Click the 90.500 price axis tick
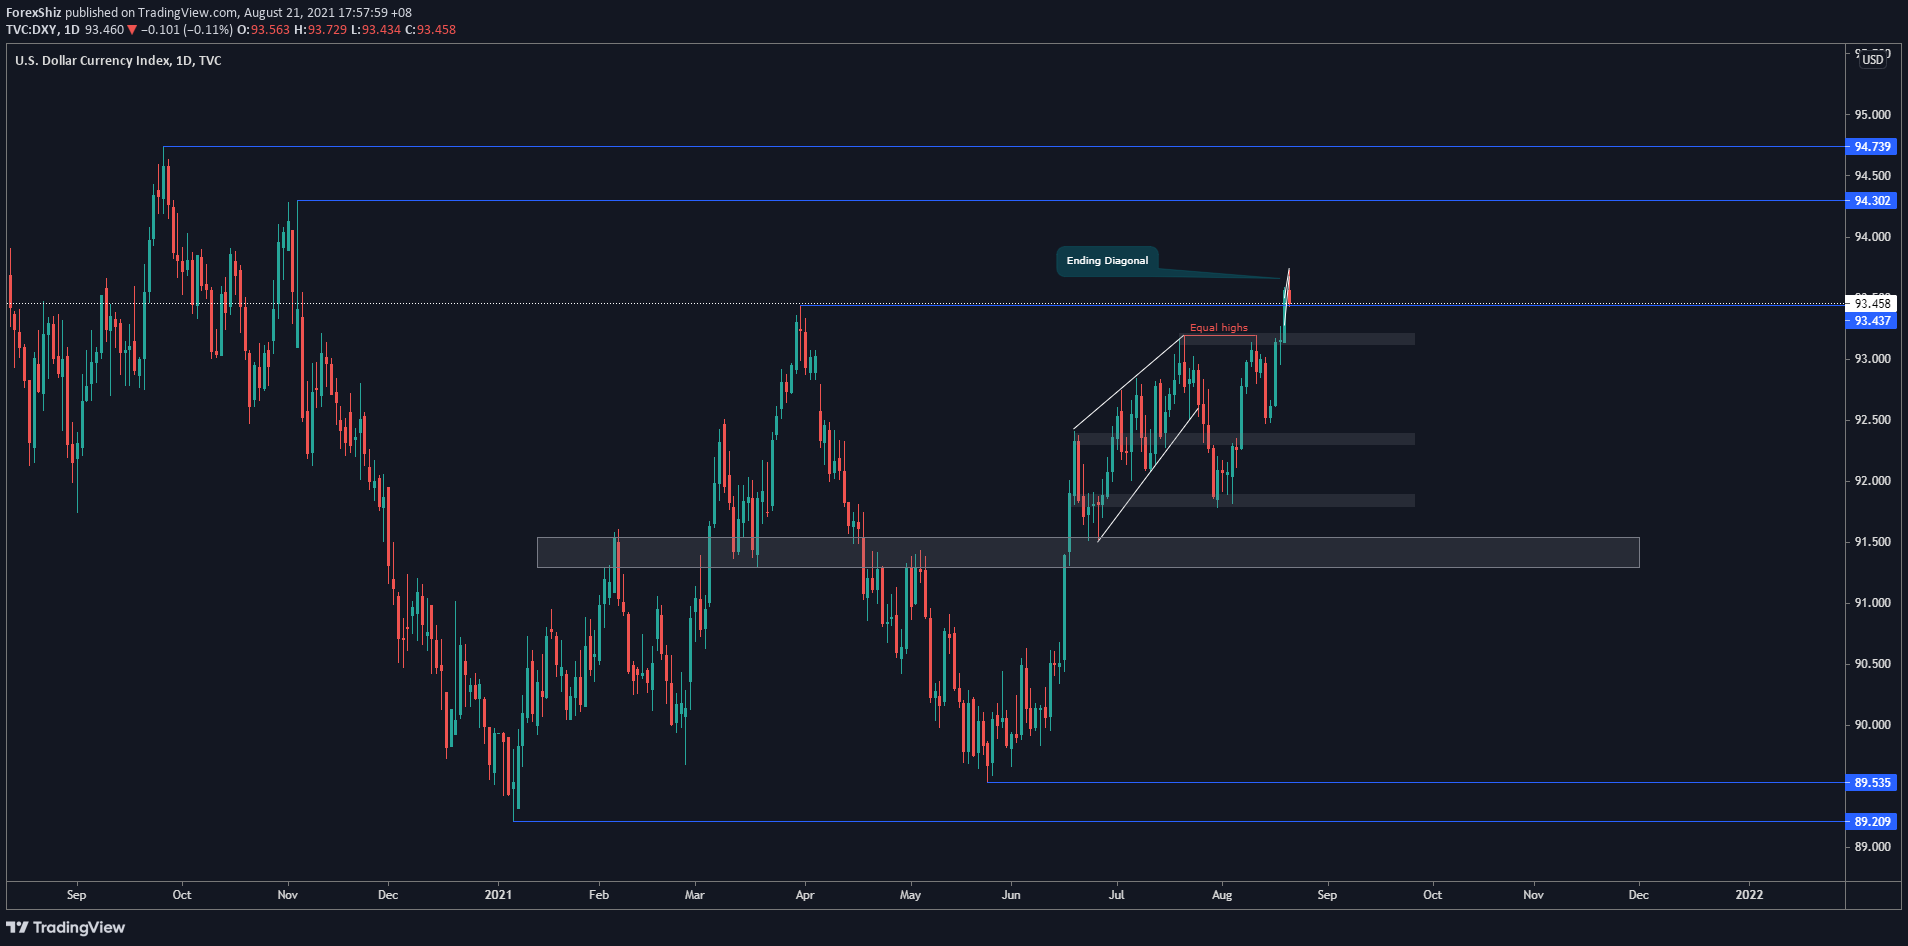1908x946 pixels. (1872, 664)
